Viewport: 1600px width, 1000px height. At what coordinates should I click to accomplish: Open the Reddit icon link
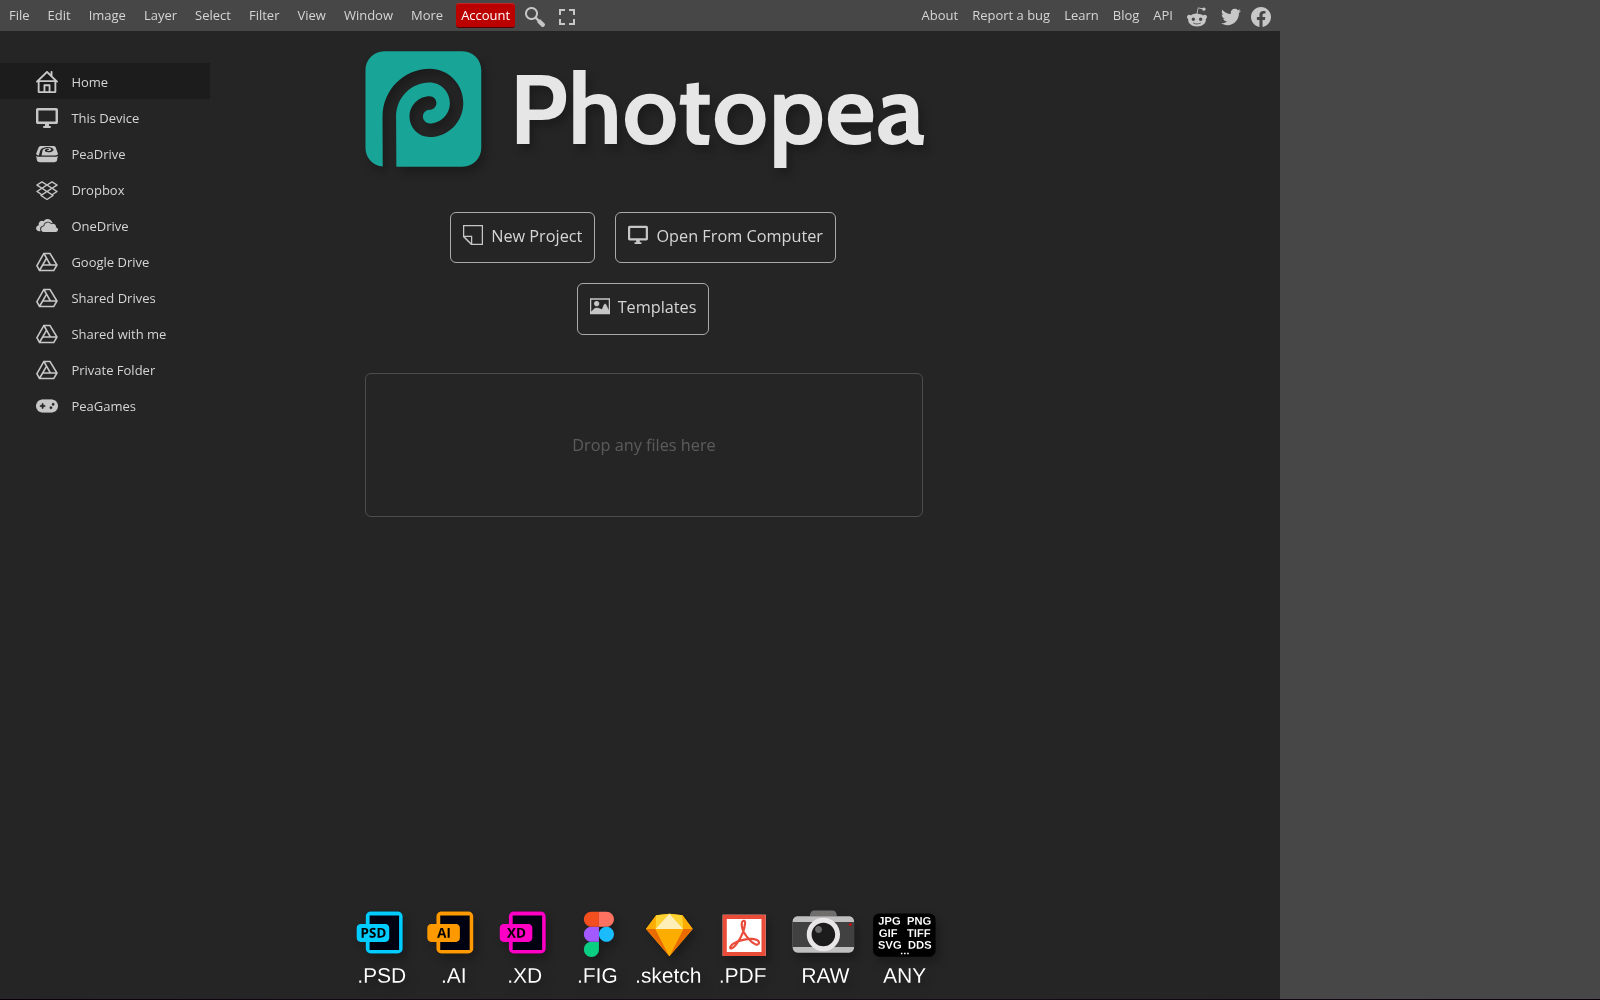point(1196,17)
